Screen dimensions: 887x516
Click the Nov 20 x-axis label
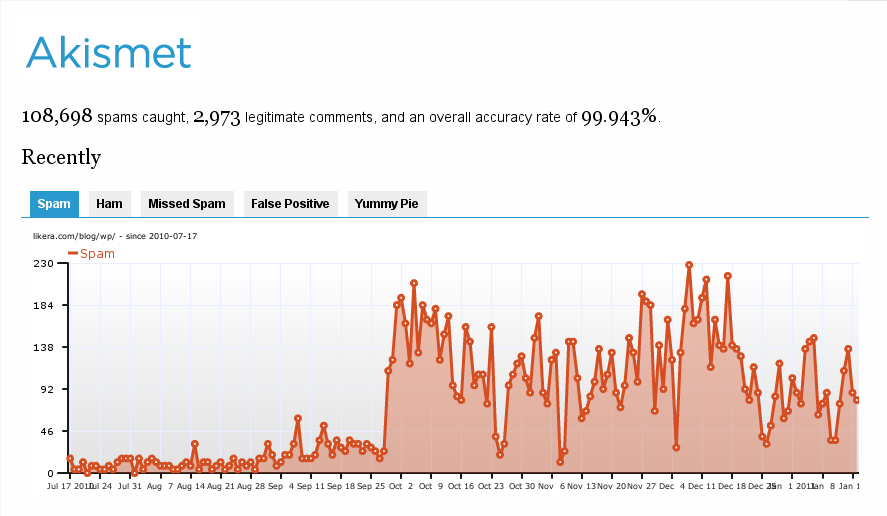tap(612, 486)
